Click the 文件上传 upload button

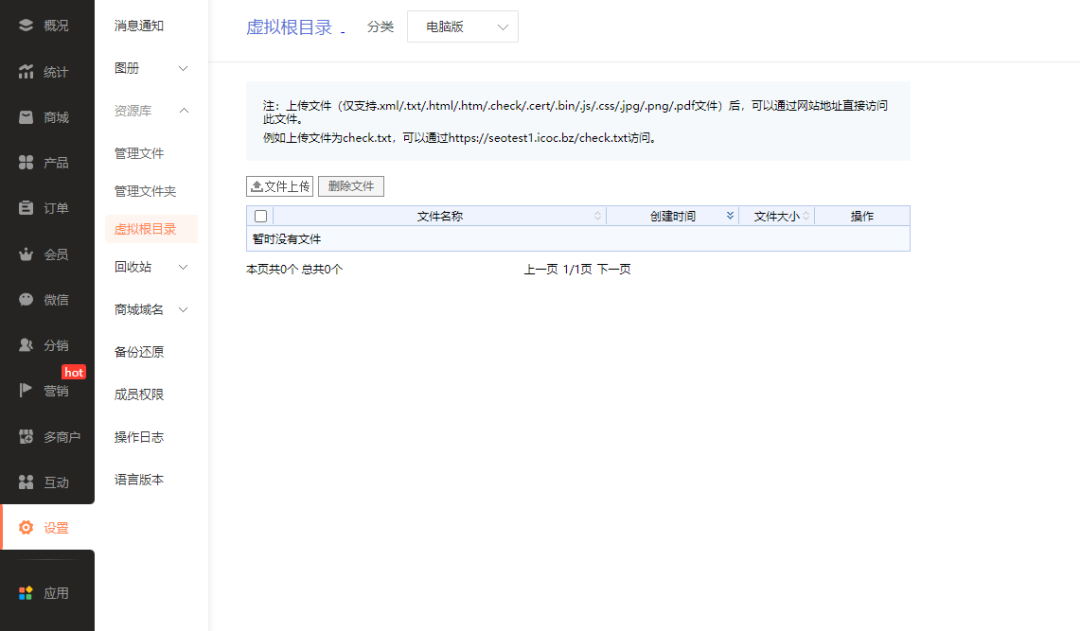click(279, 186)
